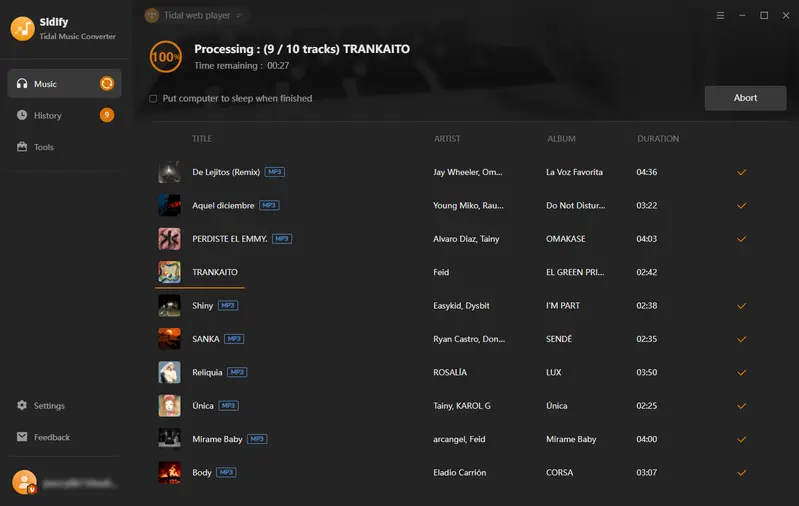Image resolution: width=799 pixels, height=506 pixels.
Task: Click the Shiny album thumbnail
Action: pos(169,306)
